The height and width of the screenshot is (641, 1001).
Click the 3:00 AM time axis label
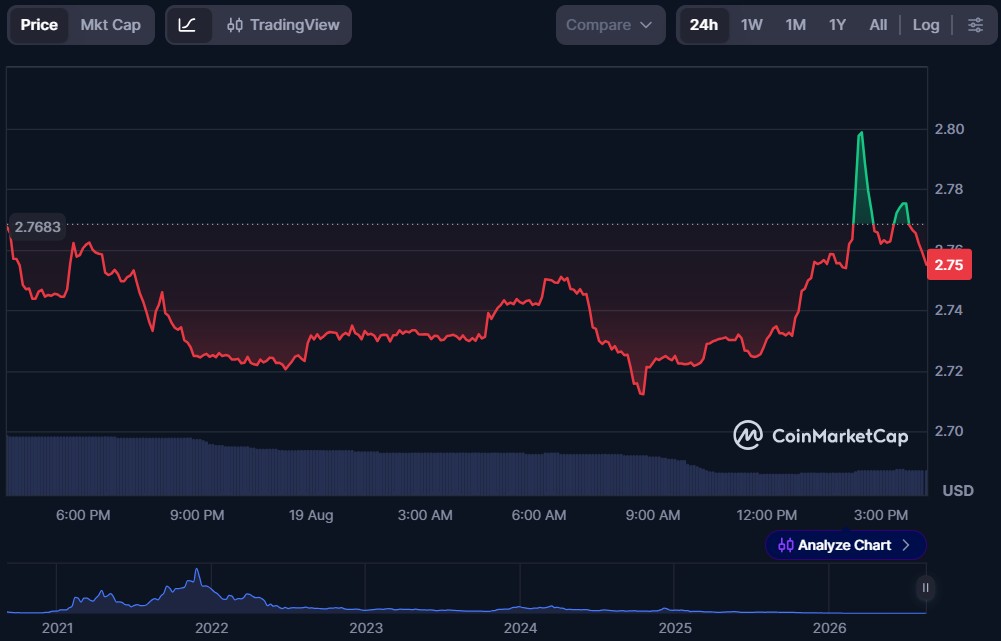425,515
